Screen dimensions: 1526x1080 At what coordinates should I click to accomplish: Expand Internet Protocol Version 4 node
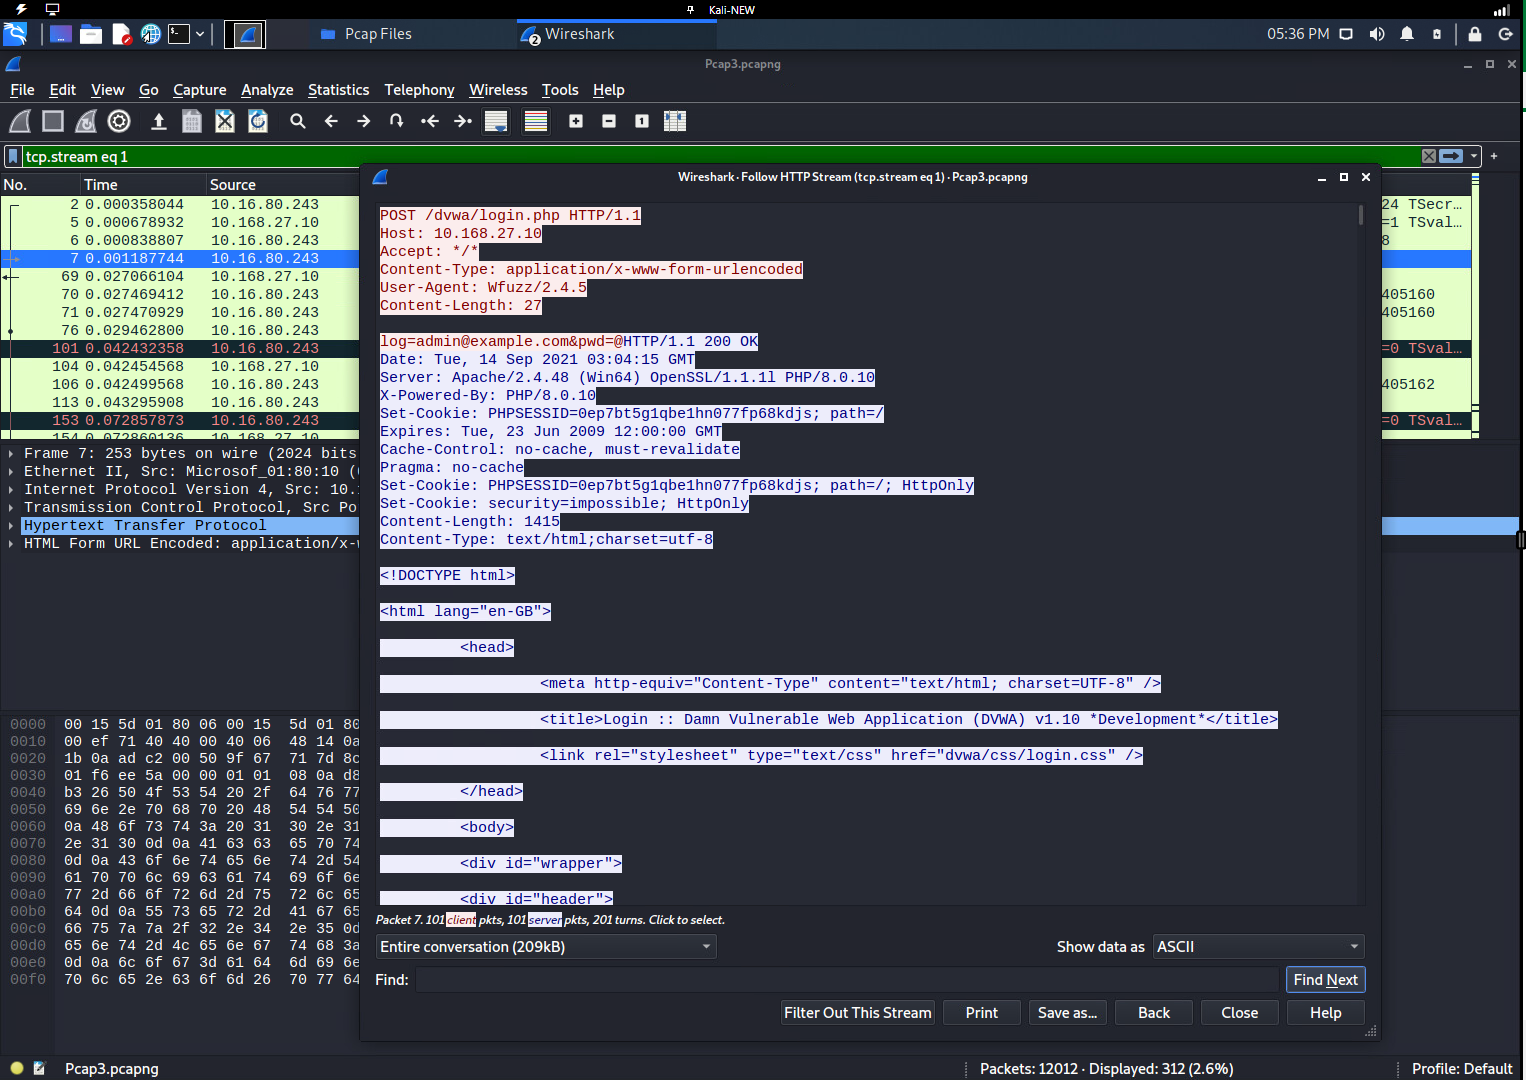point(11,489)
